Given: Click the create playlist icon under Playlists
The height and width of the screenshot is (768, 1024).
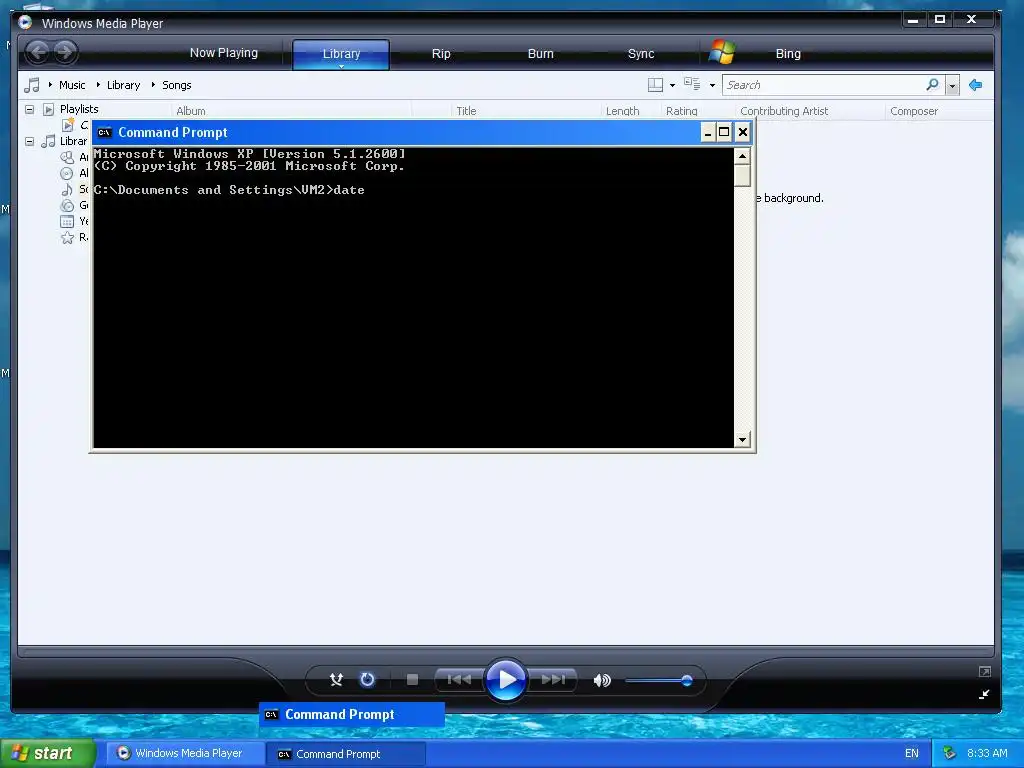Looking at the screenshot, I should tap(68, 125).
